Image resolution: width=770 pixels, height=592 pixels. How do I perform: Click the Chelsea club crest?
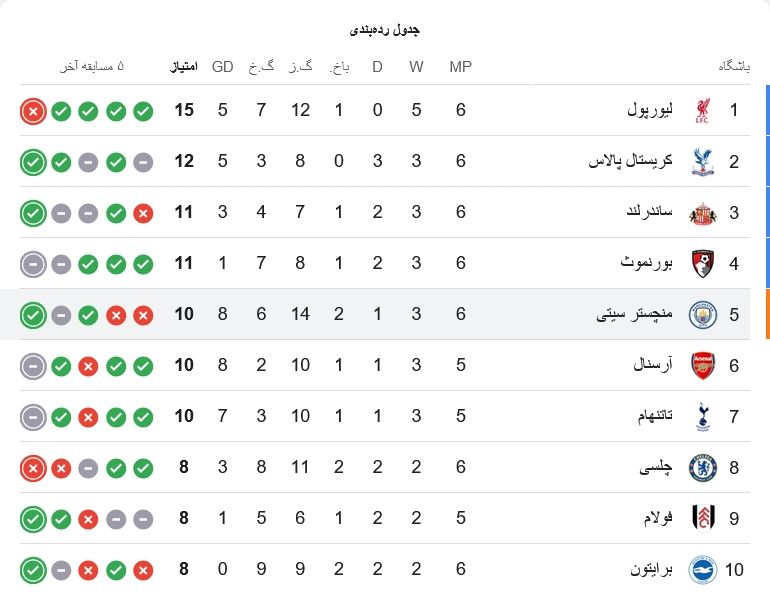click(x=703, y=468)
